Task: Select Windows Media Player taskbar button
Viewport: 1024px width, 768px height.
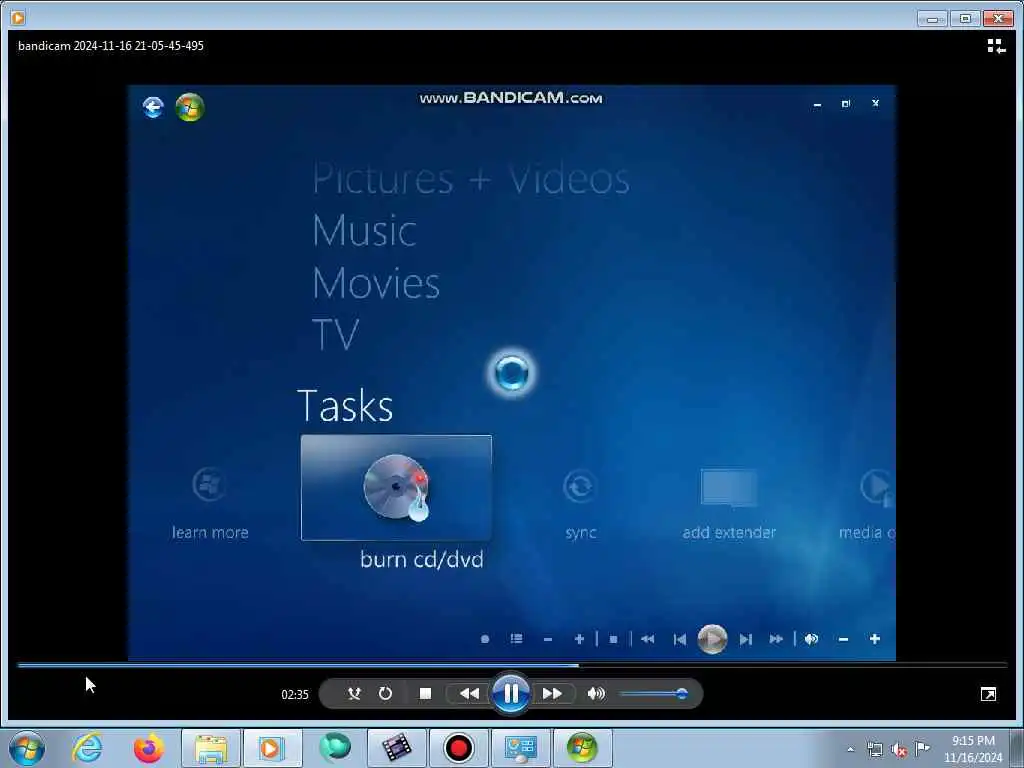Action: pos(272,748)
